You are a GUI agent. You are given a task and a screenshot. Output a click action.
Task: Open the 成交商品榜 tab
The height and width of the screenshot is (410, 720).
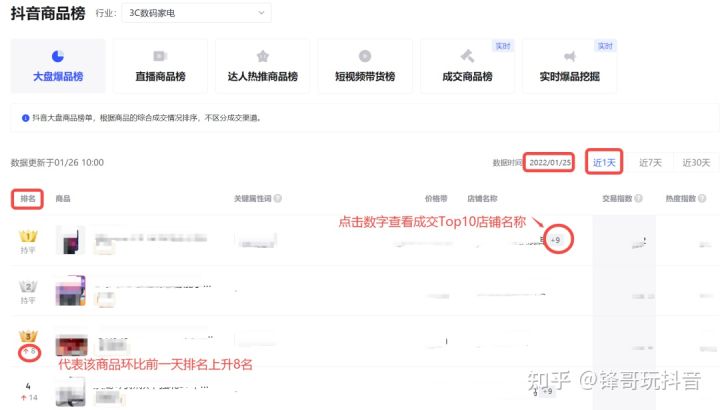(x=467, y=66)
